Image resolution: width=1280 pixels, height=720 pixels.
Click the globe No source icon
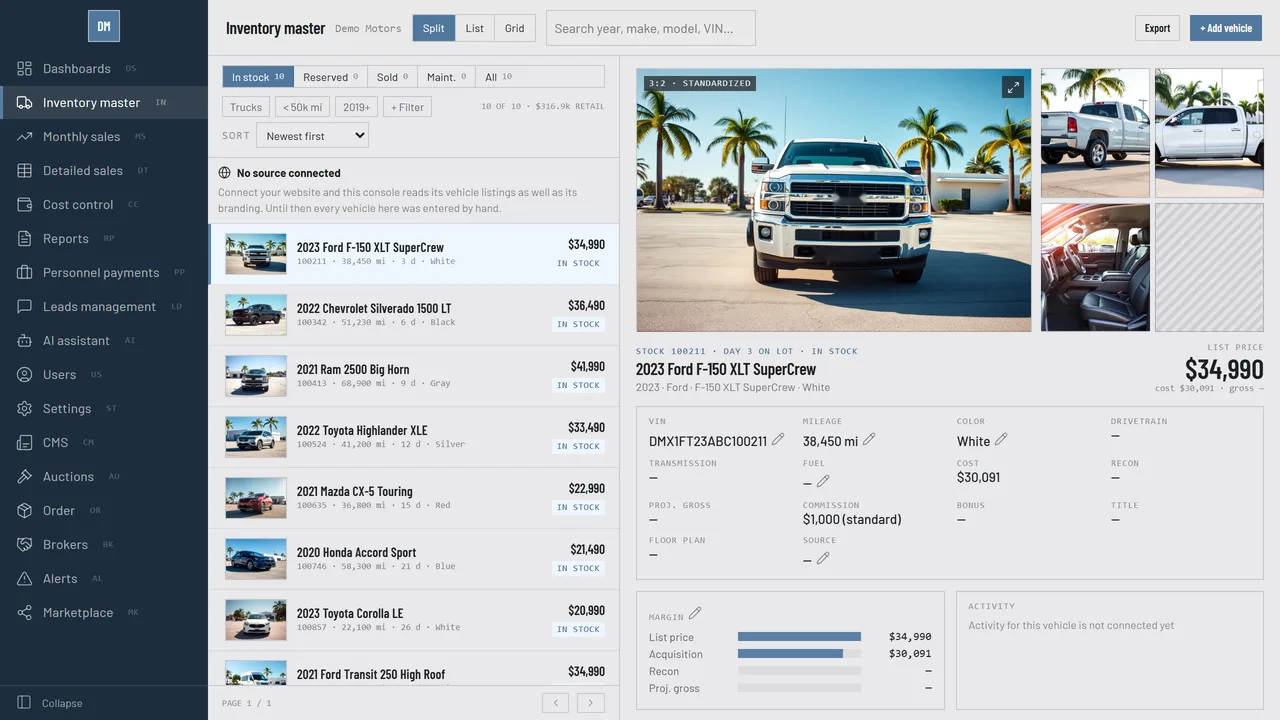click(x=225, y=173)
